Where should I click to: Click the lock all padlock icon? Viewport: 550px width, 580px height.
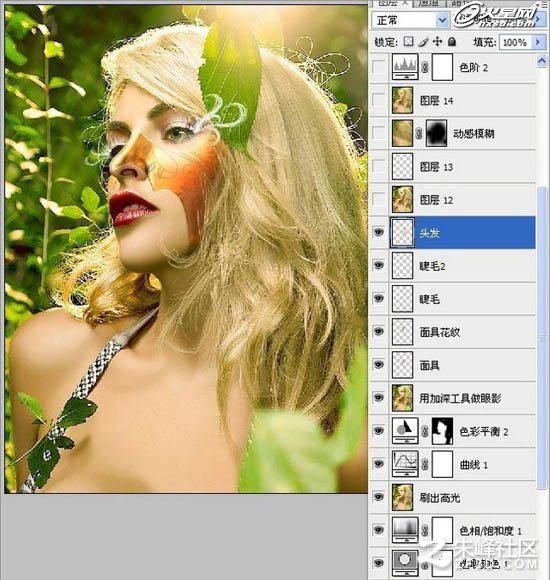click(452, 42)
